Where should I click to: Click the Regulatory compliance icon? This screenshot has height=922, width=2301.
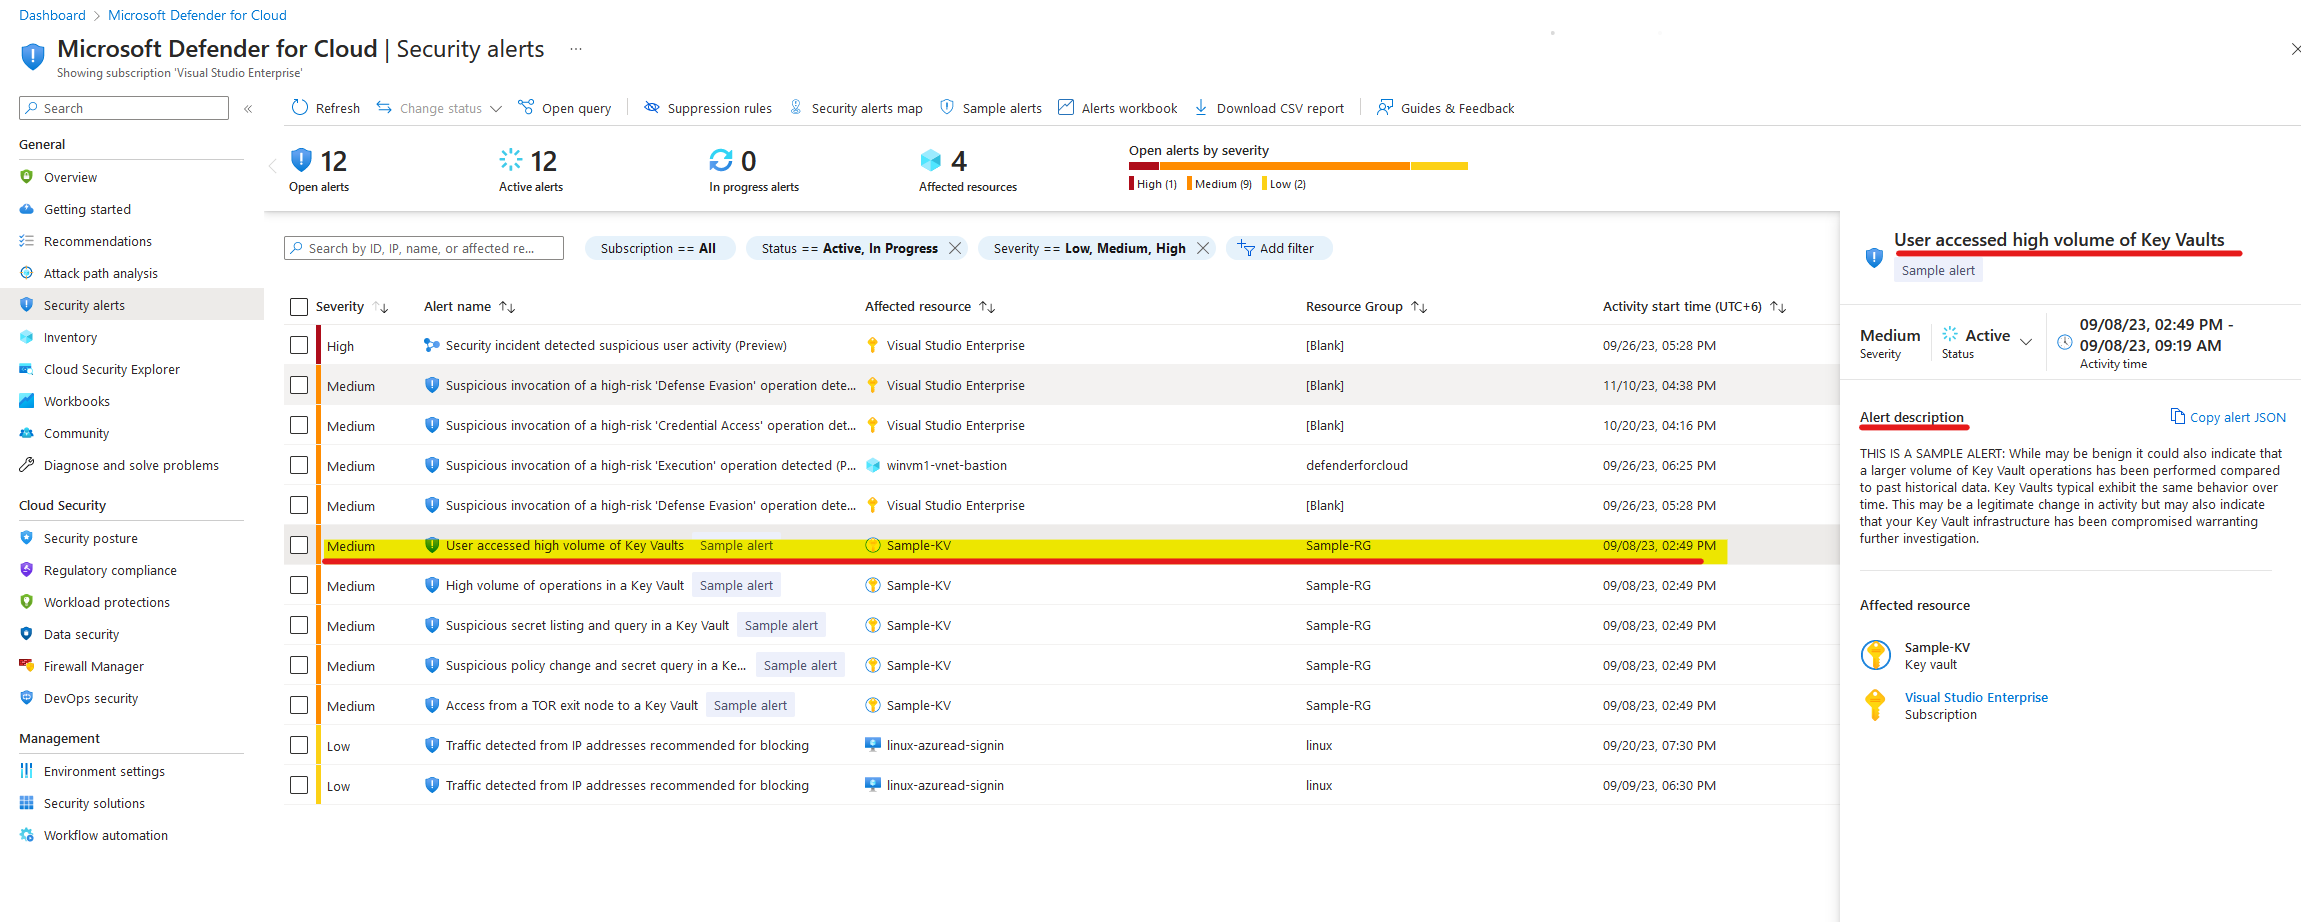pyautogui.click(x=27, y=570)
